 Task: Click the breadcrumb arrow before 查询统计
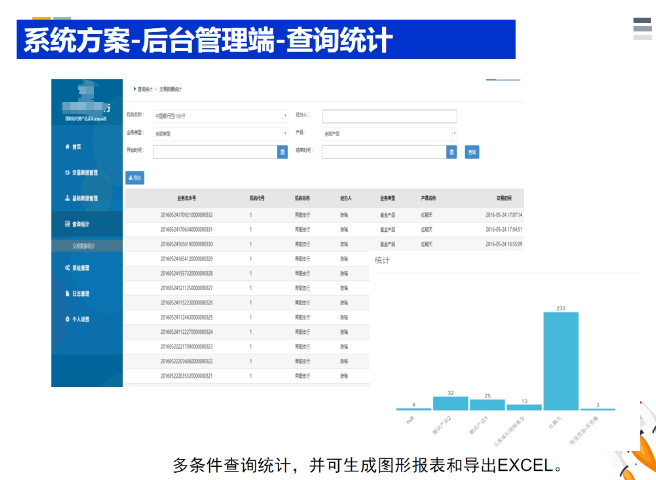pyautogui.click(x=135, y=89)
